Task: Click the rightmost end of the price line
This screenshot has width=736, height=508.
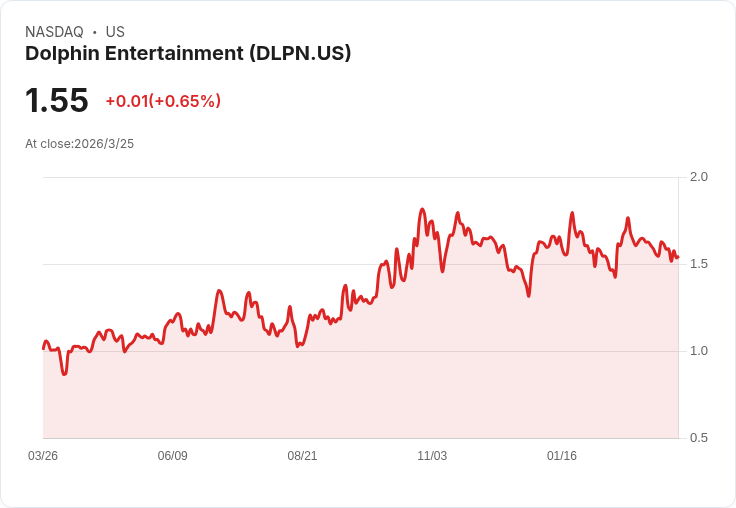Action: [677, 257]
